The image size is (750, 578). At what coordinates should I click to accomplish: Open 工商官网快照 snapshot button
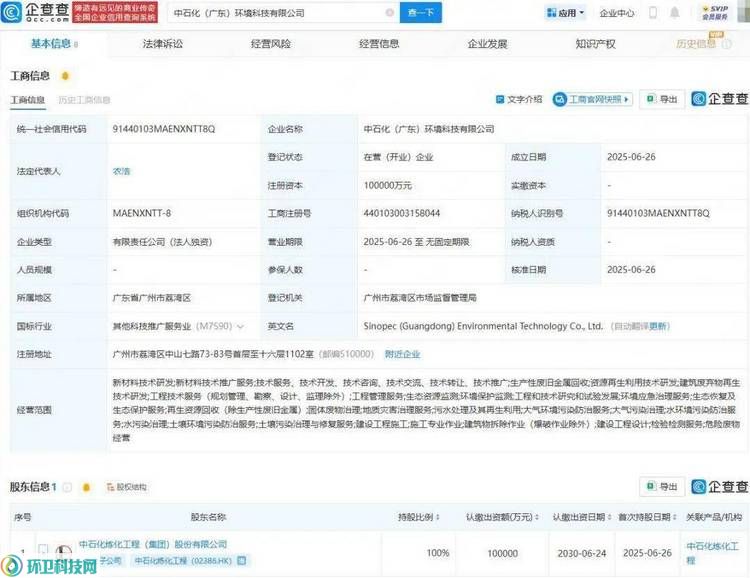point(593,100)
